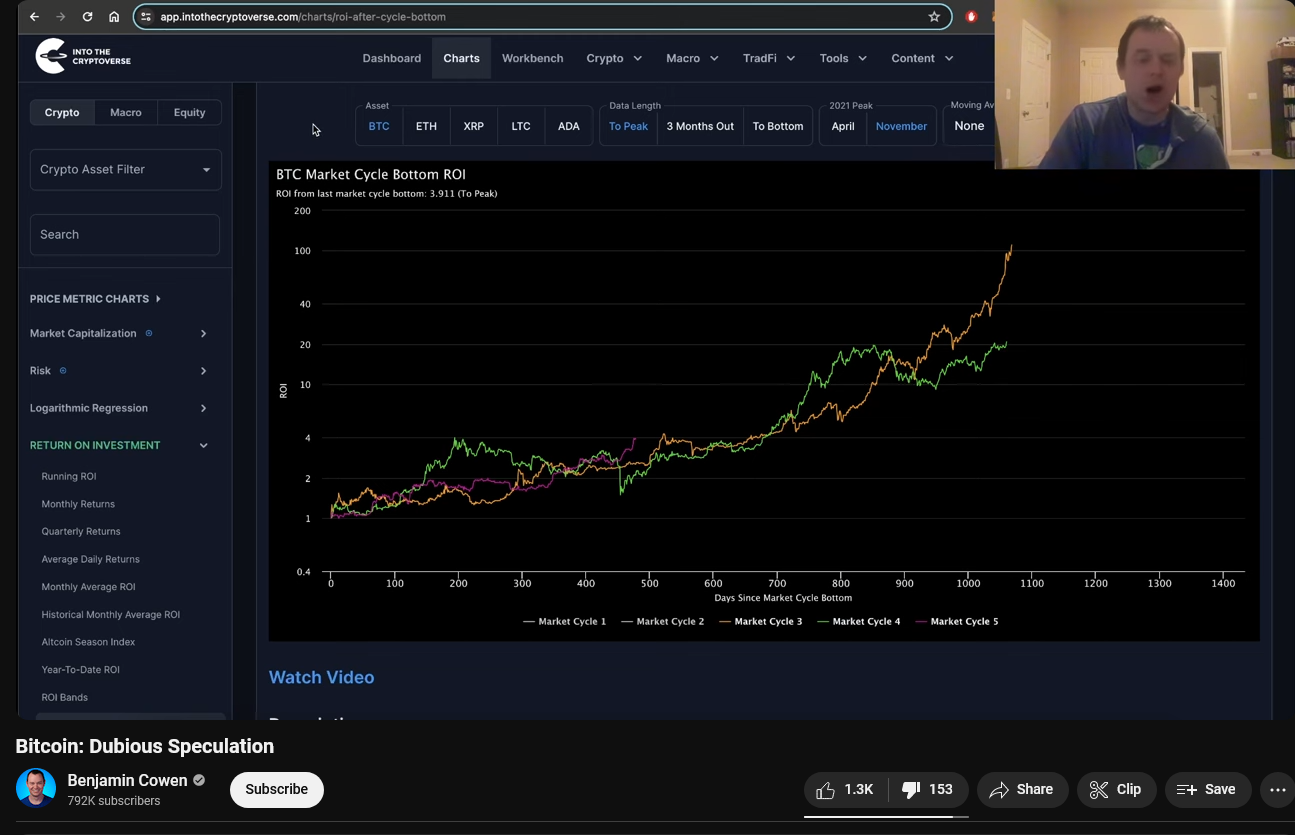The height and width of the screenshot is (835, 1295).
Task: Select ETH asset option
Action: 426,126
